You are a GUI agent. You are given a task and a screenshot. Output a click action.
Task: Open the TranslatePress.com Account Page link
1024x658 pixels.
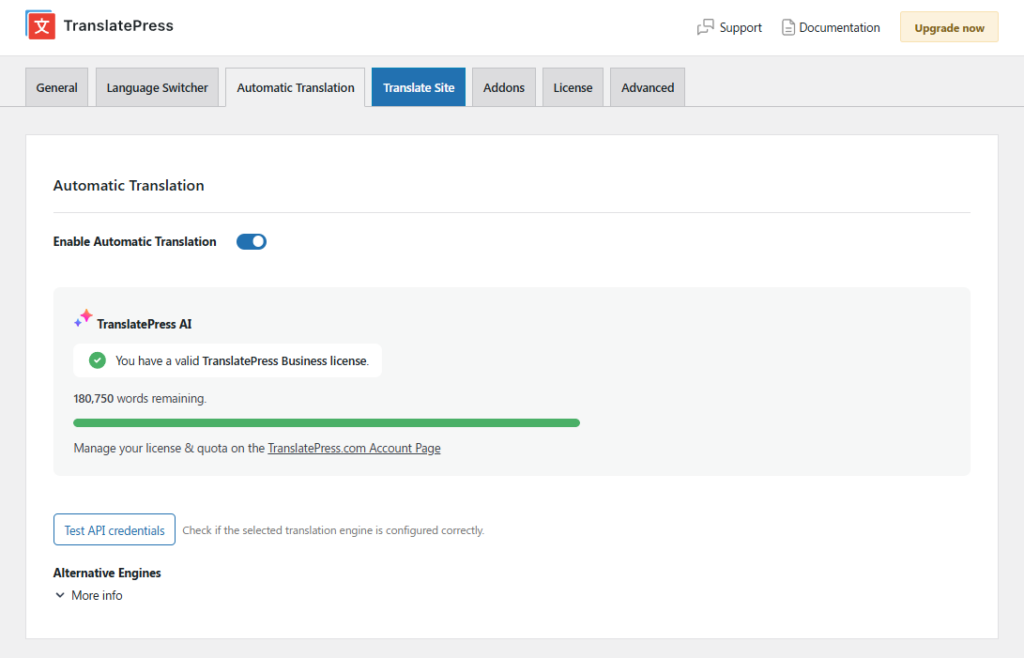pyautogui.click(x=354, y=448)
